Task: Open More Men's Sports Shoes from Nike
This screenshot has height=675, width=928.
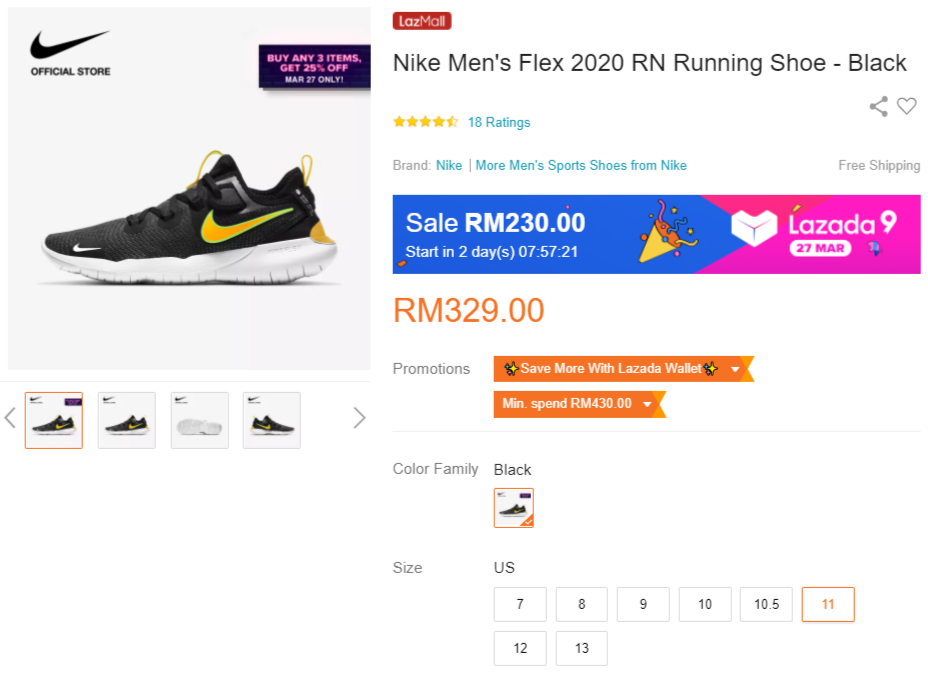Action: coord(581,165)
